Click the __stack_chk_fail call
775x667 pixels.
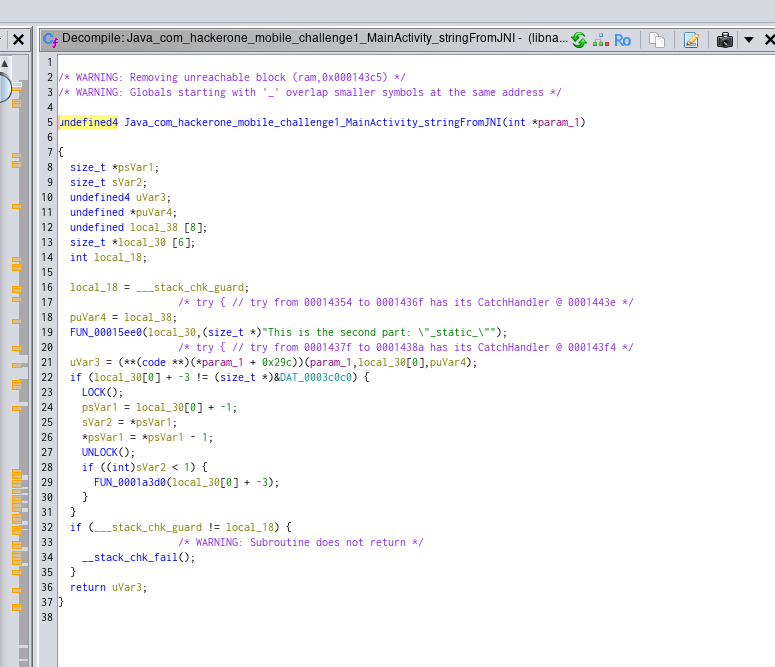(x=130, y=557)
